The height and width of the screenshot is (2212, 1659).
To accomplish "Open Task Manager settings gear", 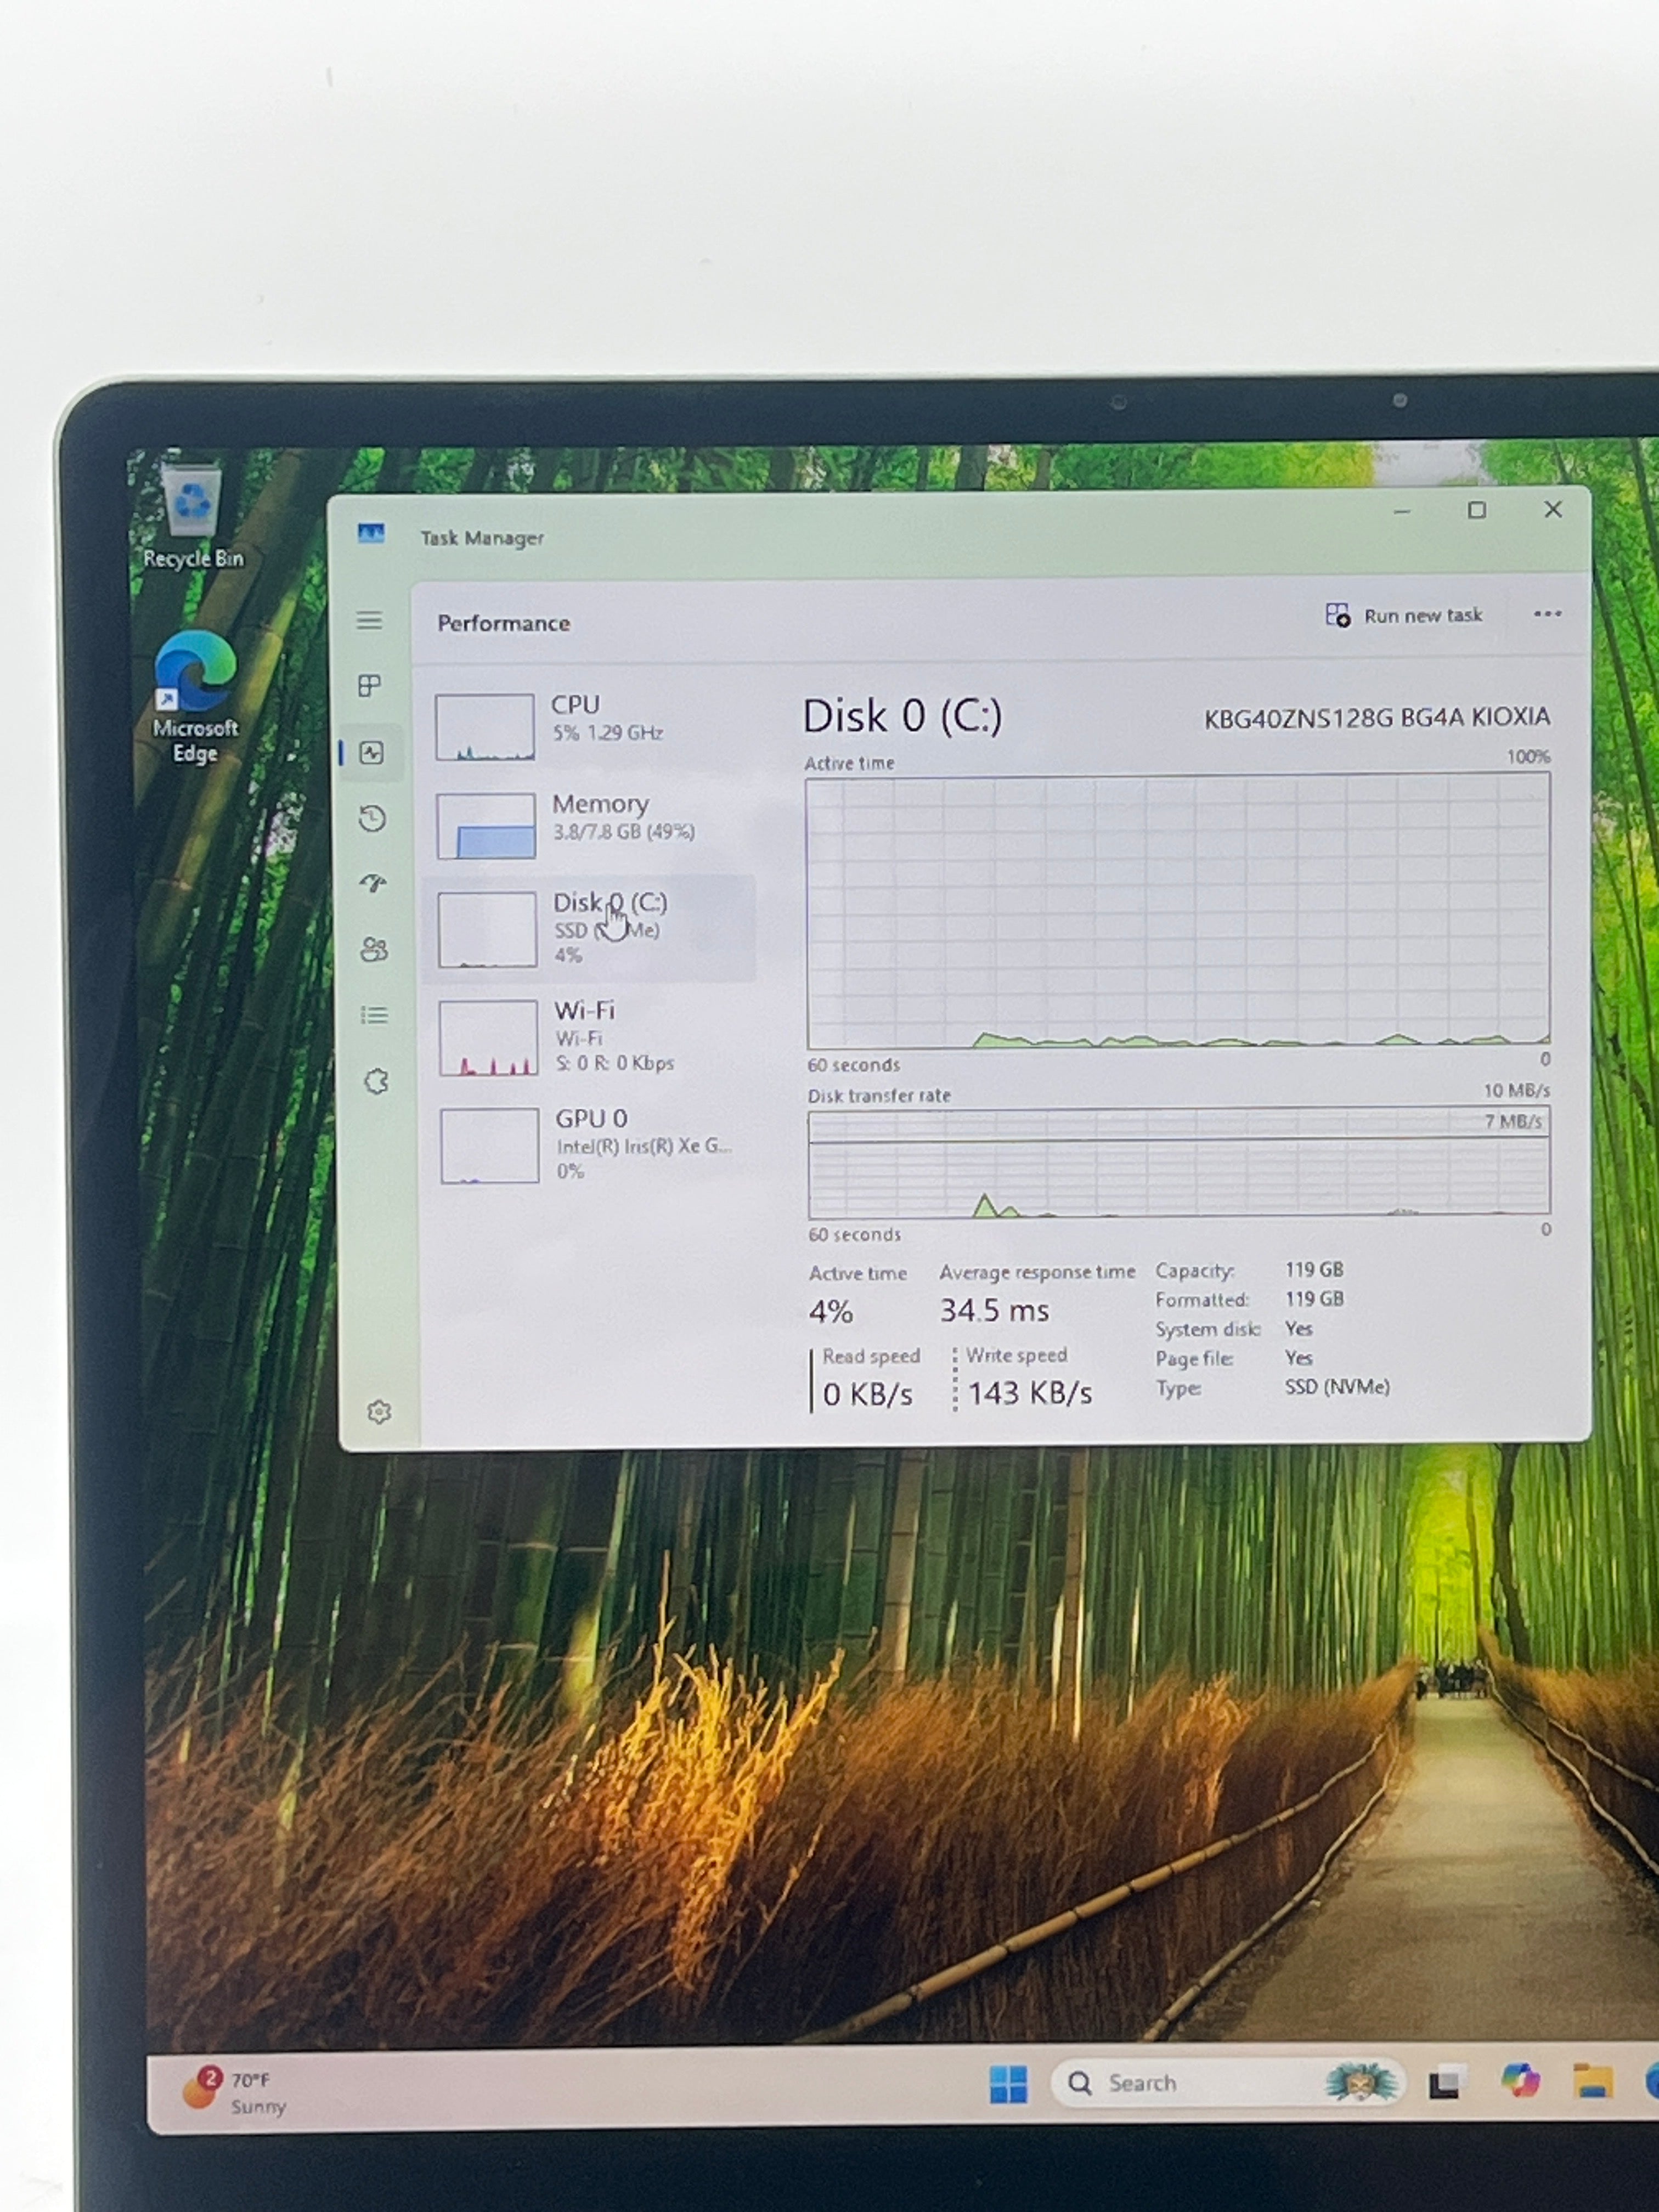I will 379,1412.
